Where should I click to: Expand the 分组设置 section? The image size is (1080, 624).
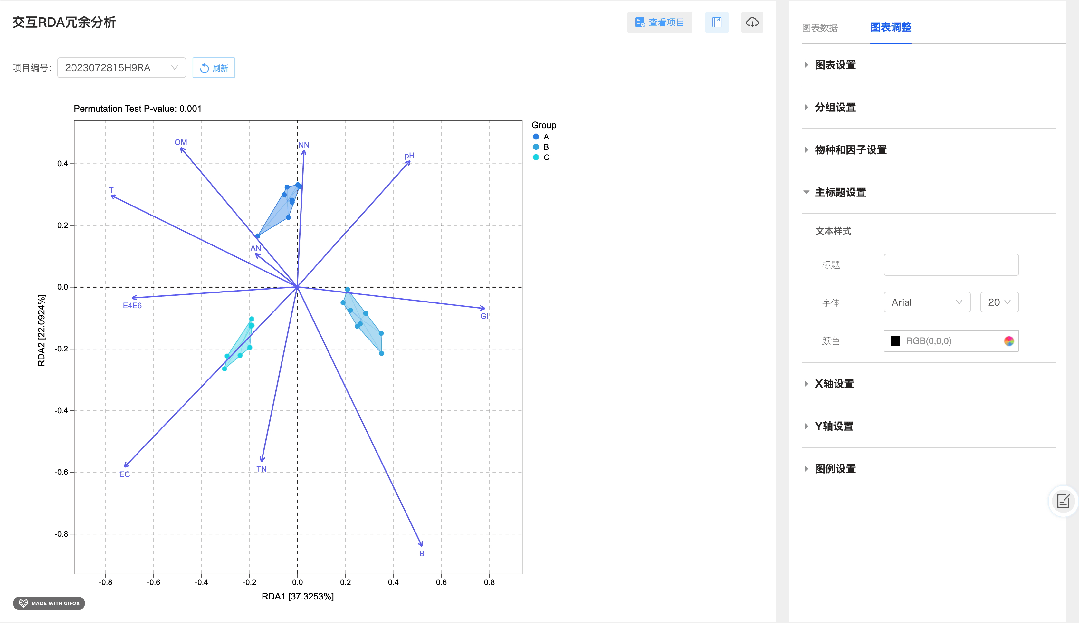[835, 107]
